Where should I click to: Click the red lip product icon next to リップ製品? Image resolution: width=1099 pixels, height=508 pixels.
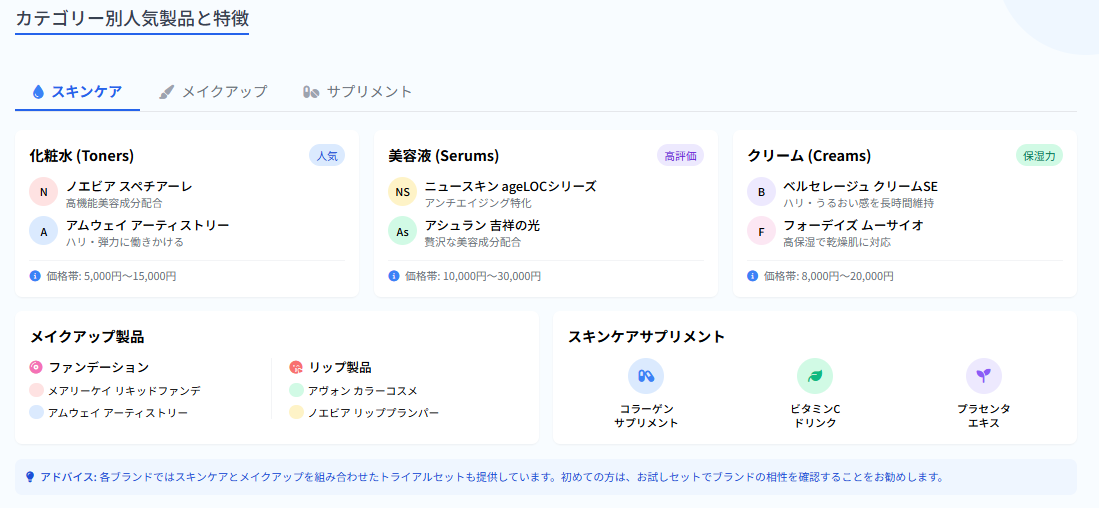point(296,366)
